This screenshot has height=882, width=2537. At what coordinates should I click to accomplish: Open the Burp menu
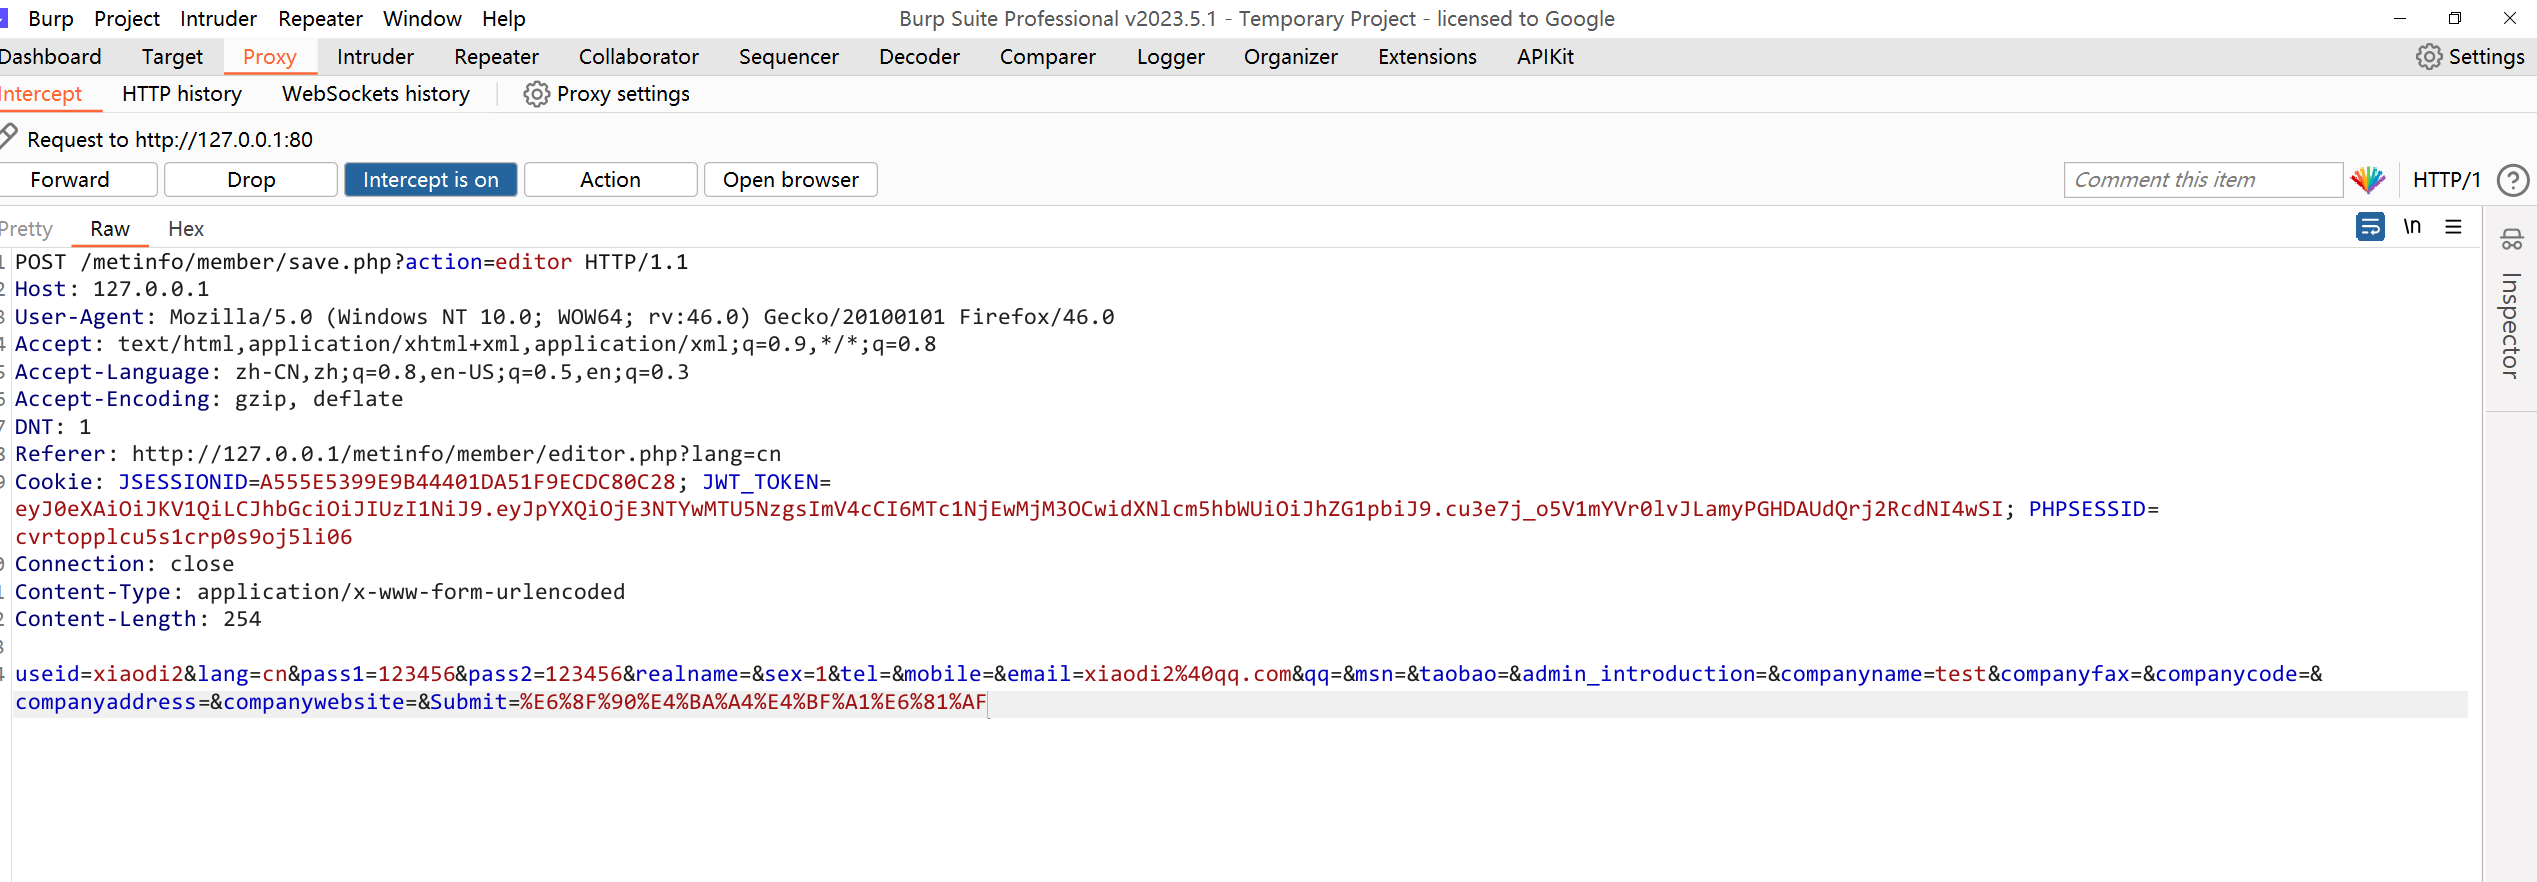pos(51,19)
